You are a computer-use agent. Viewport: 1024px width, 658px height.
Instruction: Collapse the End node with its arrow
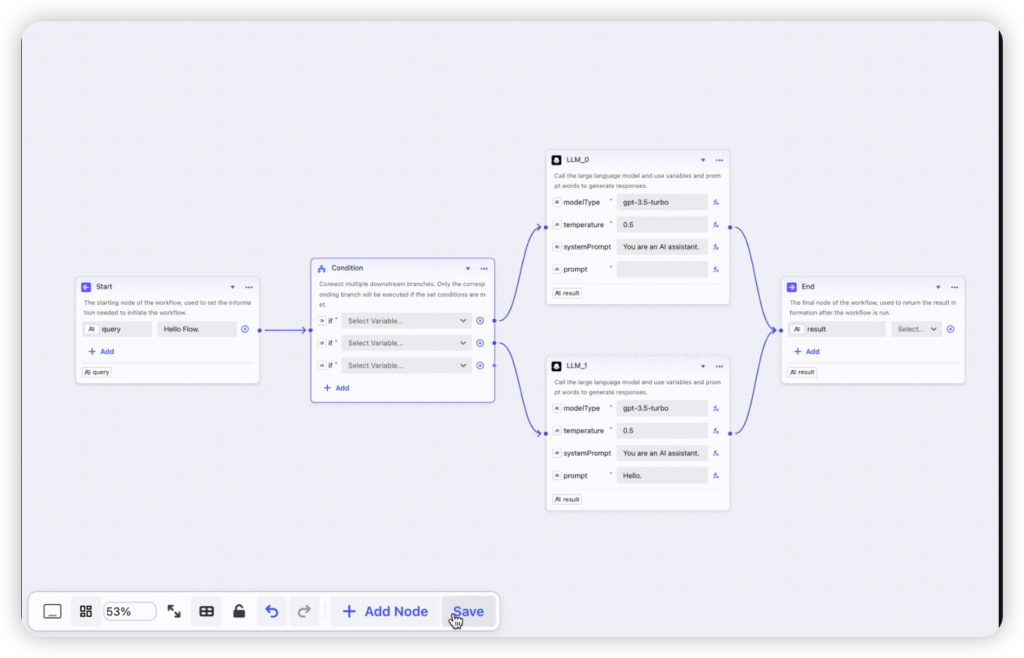[938, 287]
